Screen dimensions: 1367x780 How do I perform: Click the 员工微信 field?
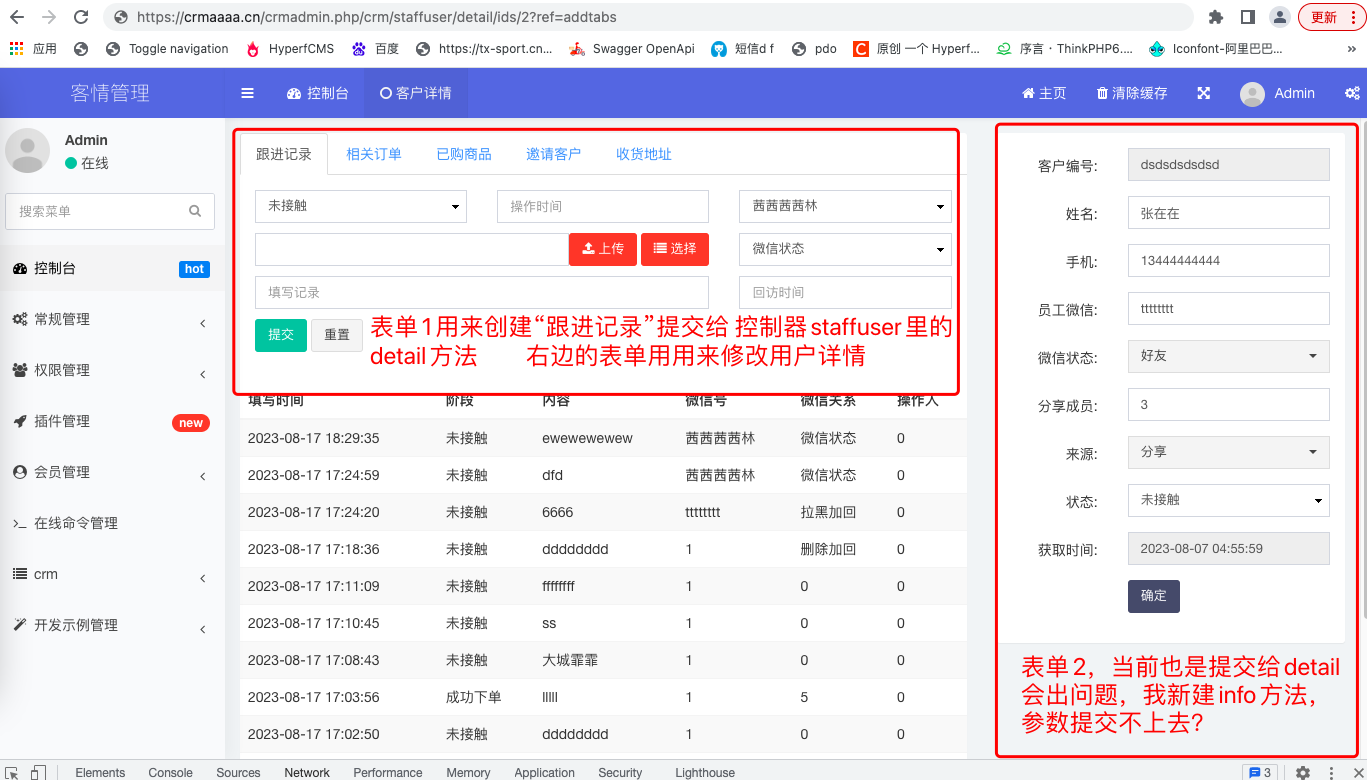1229,309
